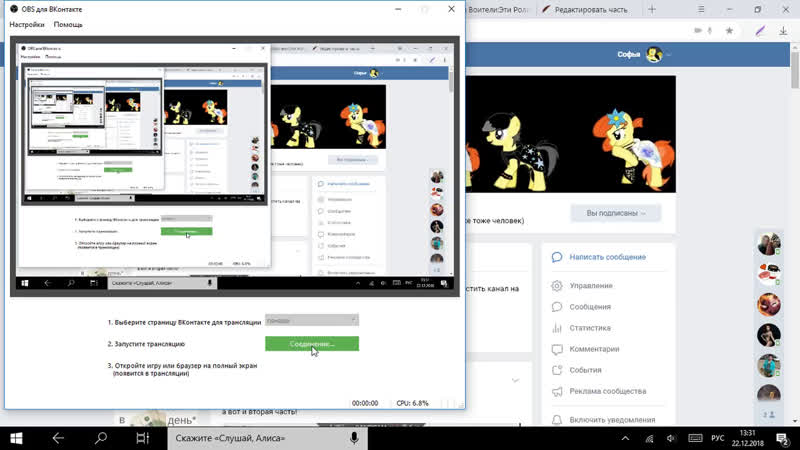
Task: Click the bookmark star icon in the address bar
Action: (x=729, y=31)
